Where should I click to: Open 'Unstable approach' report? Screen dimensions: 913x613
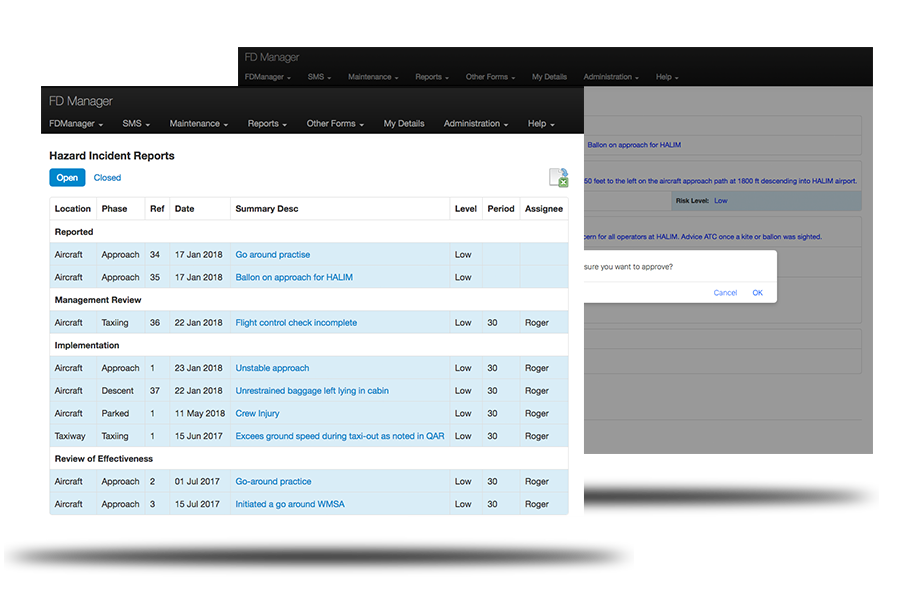tap(272, 368)
